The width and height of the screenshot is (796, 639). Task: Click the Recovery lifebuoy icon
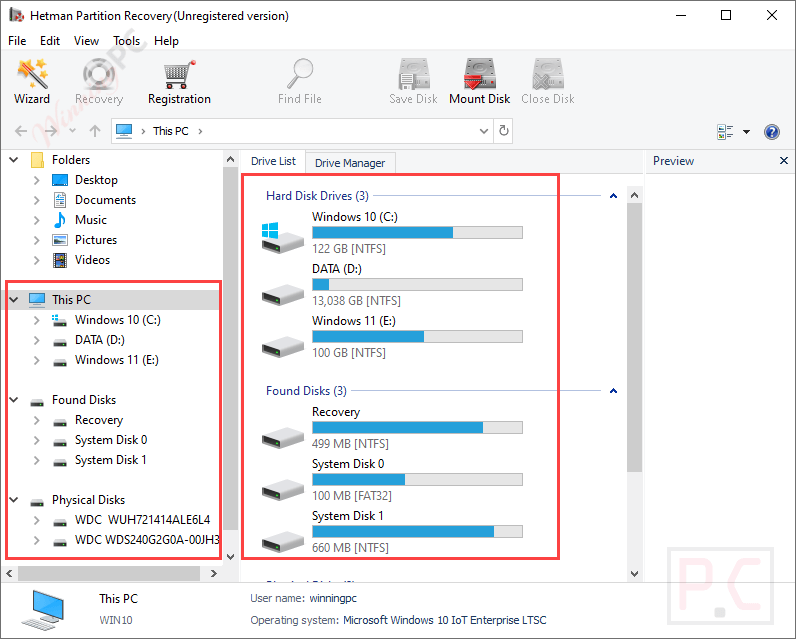99,74
